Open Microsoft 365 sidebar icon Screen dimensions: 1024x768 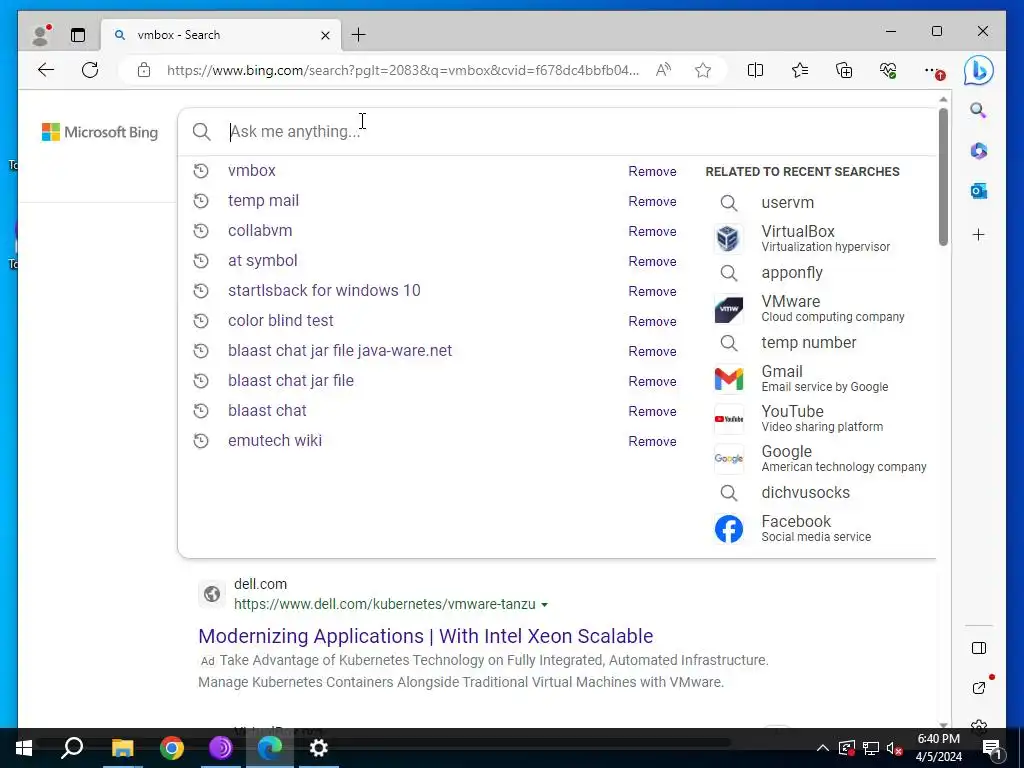[x=978, y=151]
